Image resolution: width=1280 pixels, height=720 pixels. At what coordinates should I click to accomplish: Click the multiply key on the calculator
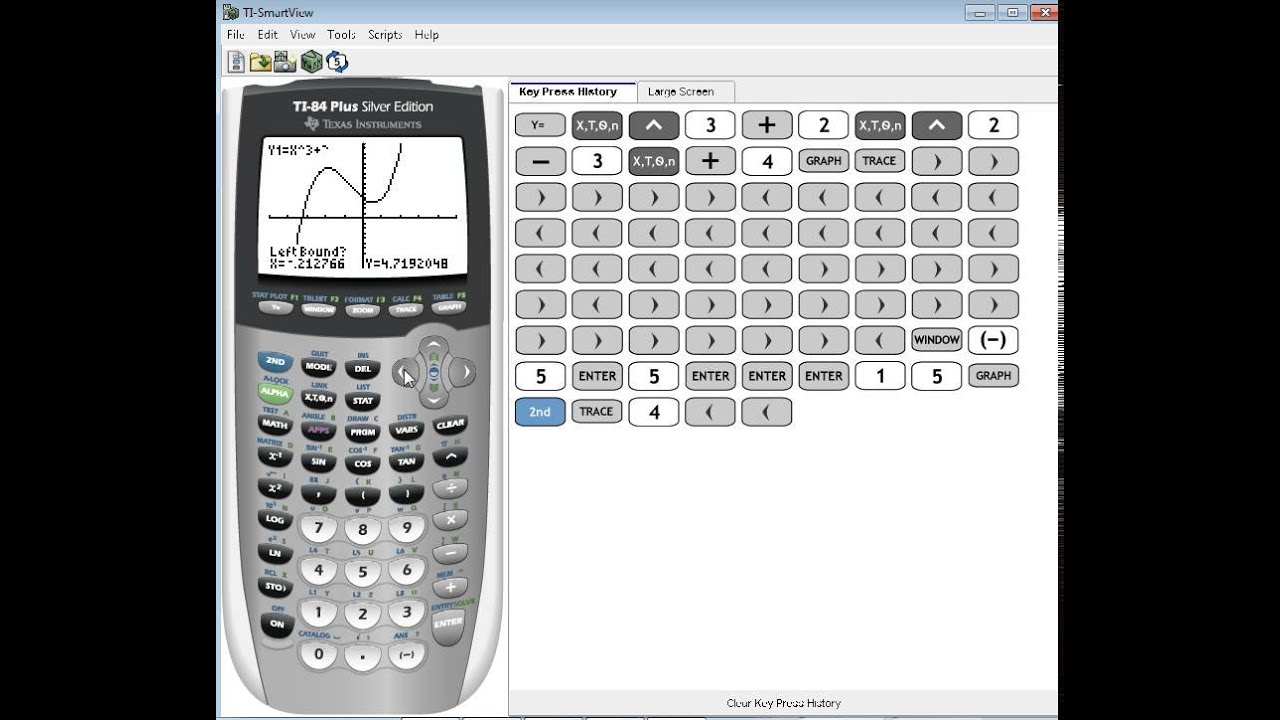pyautogui.click(x=450, y=520)
